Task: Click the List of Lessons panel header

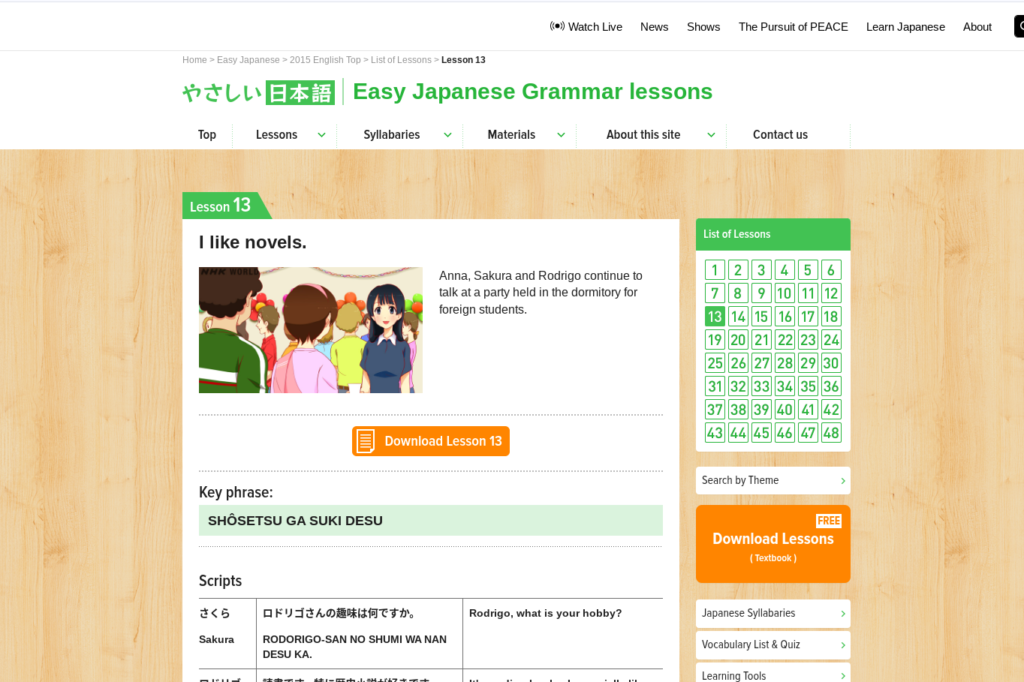Action: tap(773, 235)
